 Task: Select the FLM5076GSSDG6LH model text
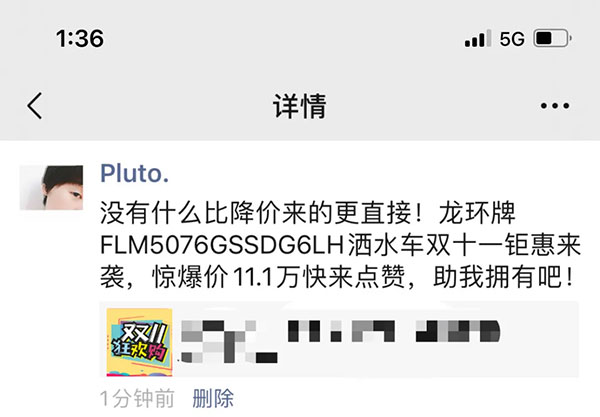pos(222,245)
